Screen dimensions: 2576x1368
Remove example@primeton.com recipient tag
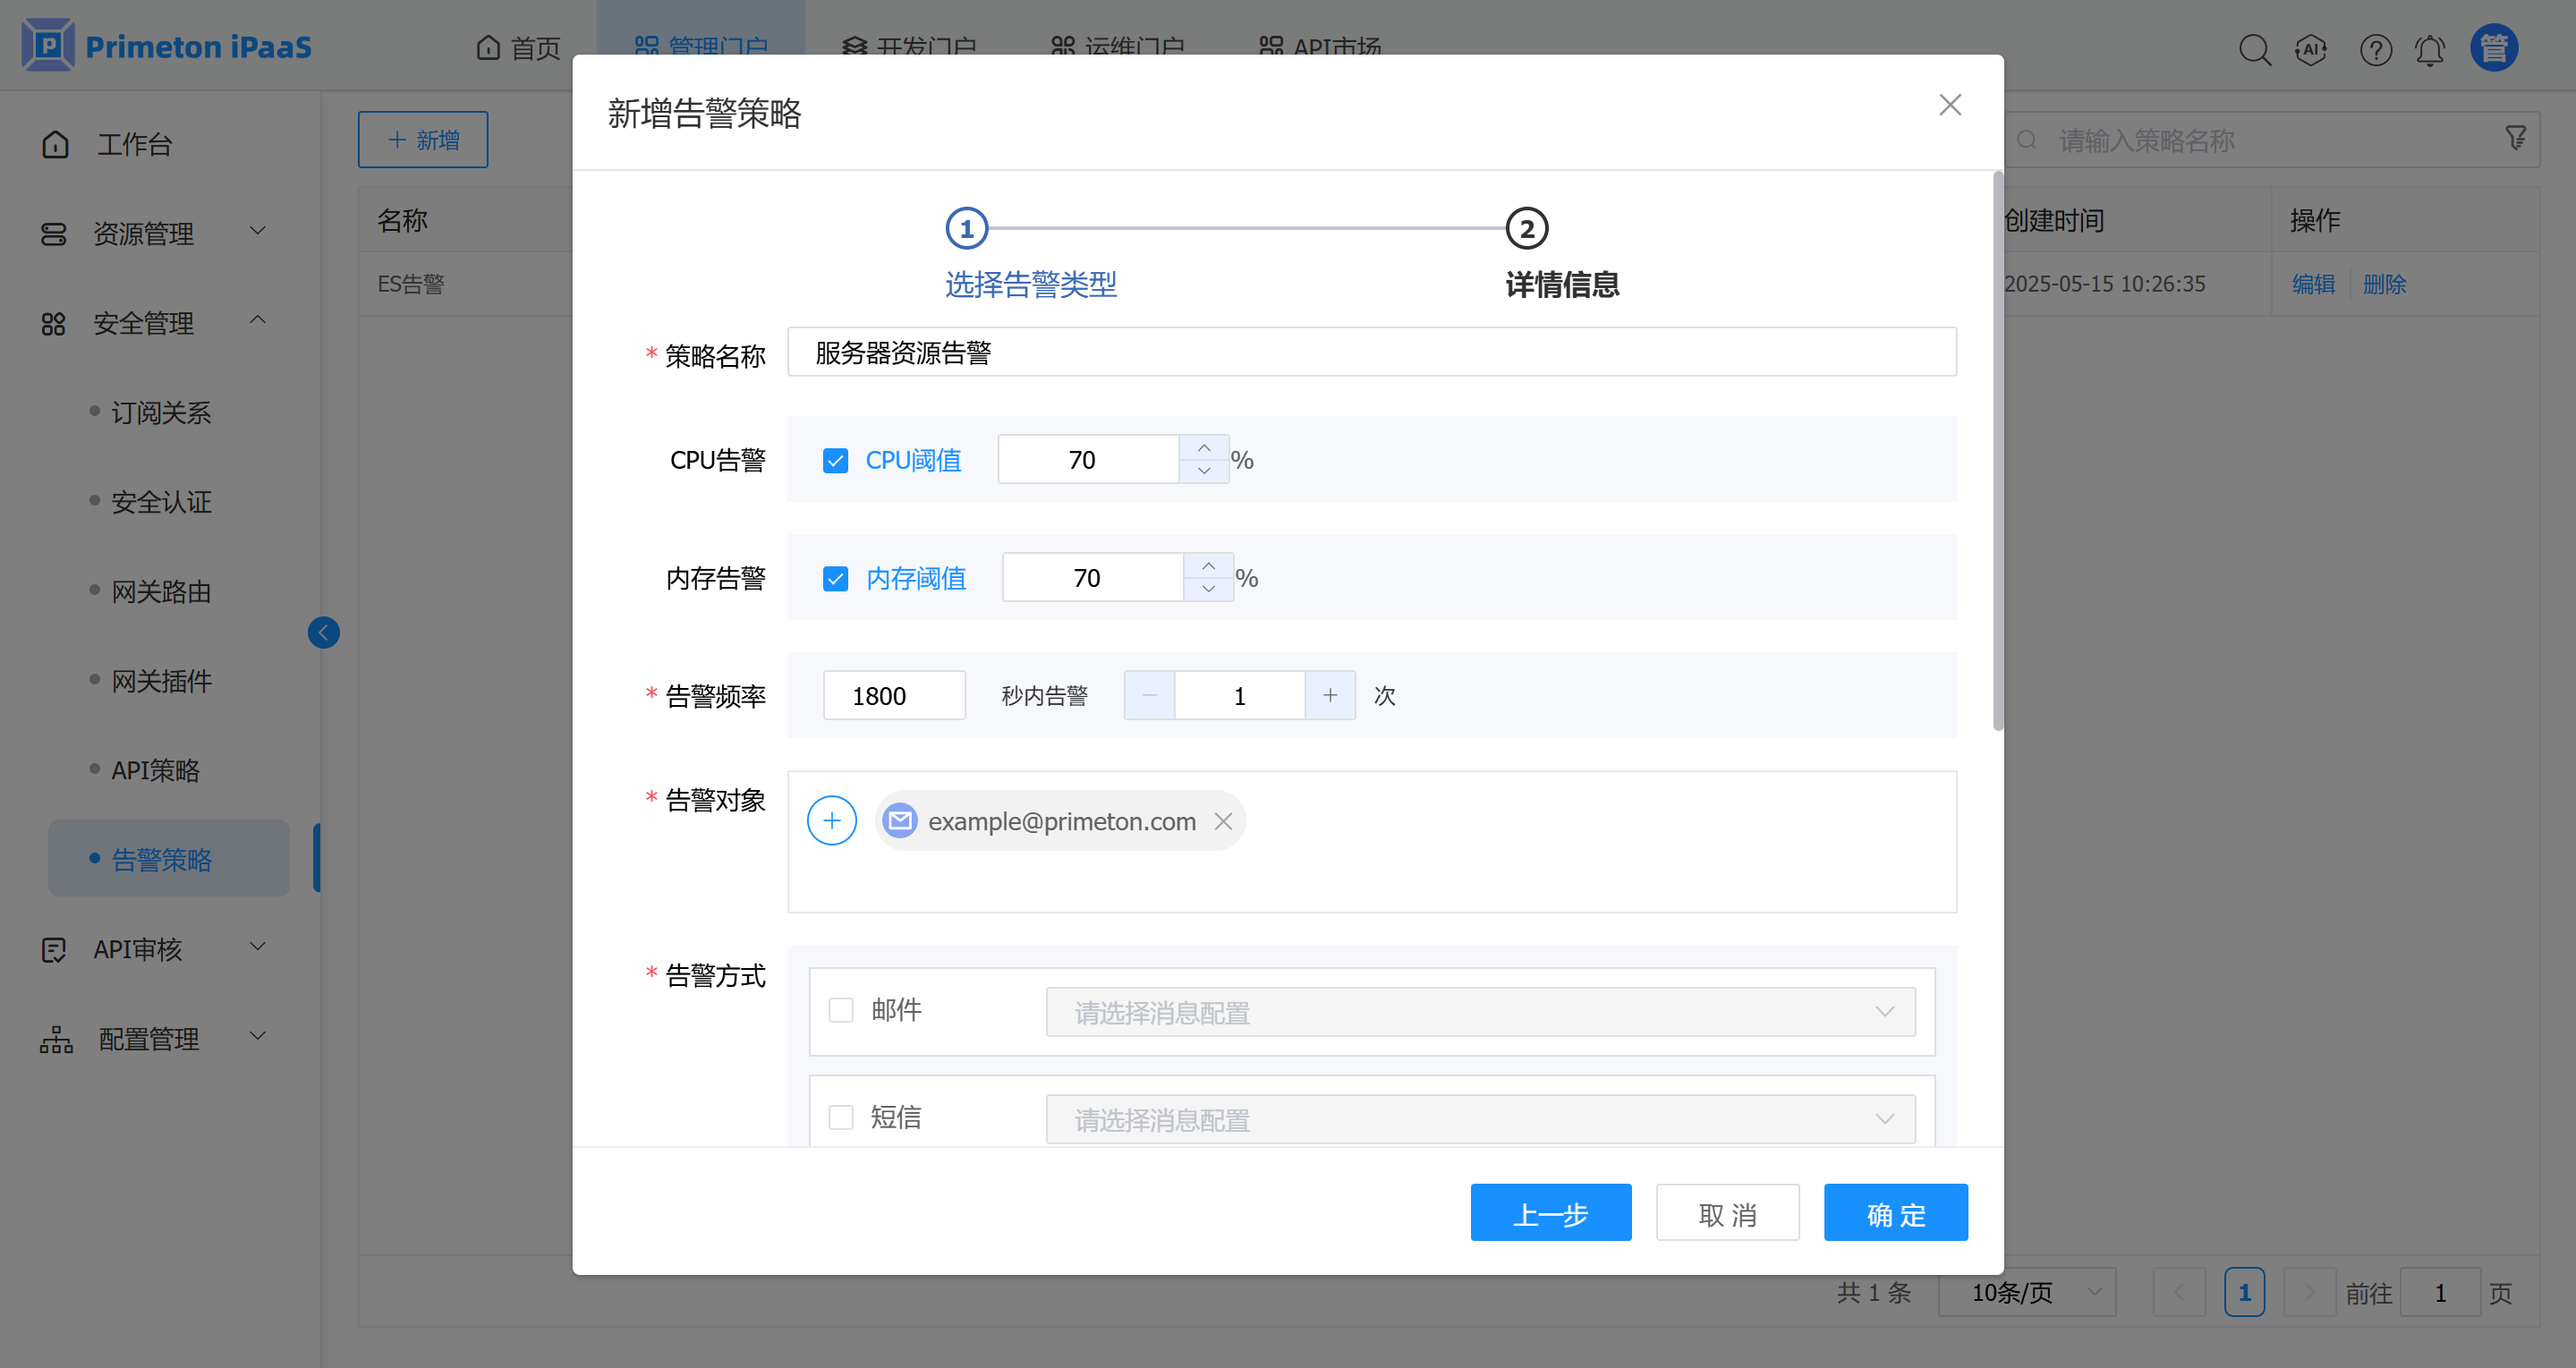click(x=1222, y=821)
